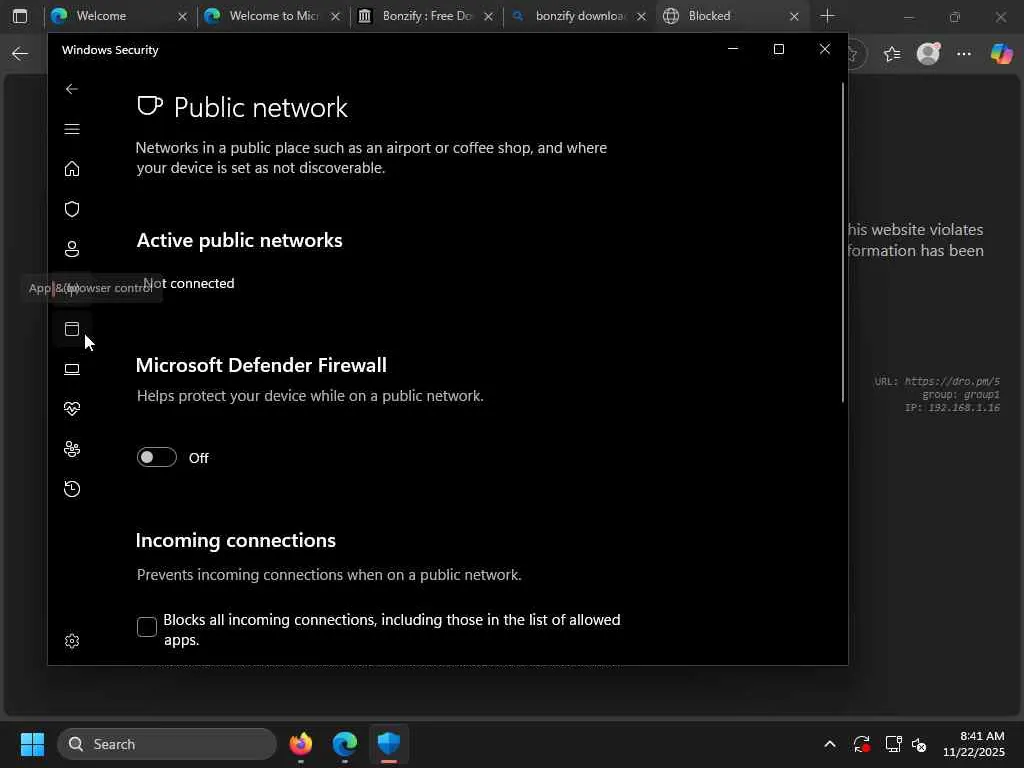Check Blocks all incoming connections box
This screenshot has height=768, width=1024.
[147, 627]
